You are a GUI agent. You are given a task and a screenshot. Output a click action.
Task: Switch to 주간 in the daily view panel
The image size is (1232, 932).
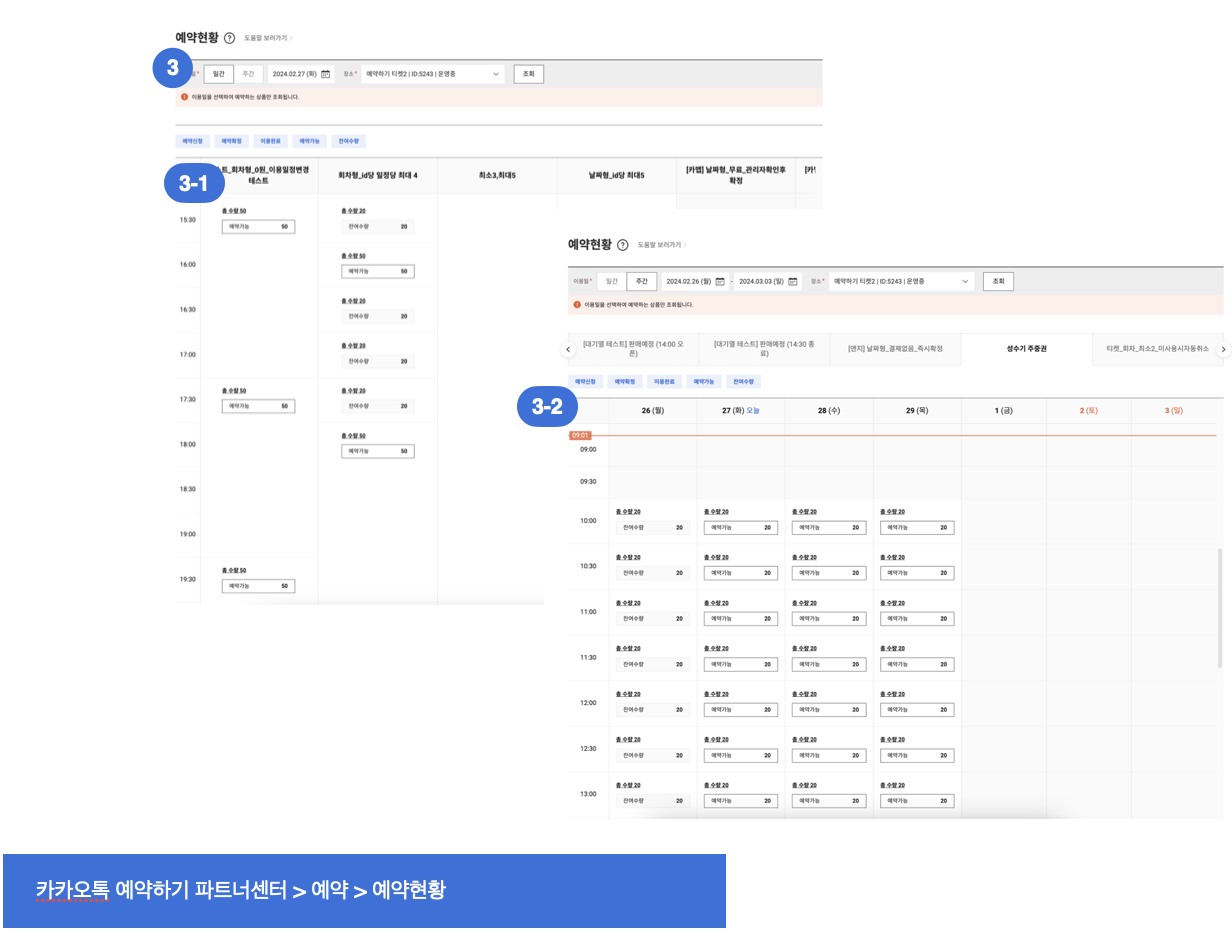point(248,74)
